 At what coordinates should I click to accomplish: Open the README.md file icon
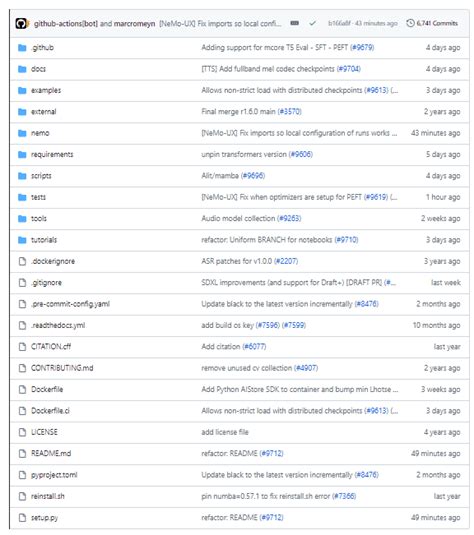[22, 453]
